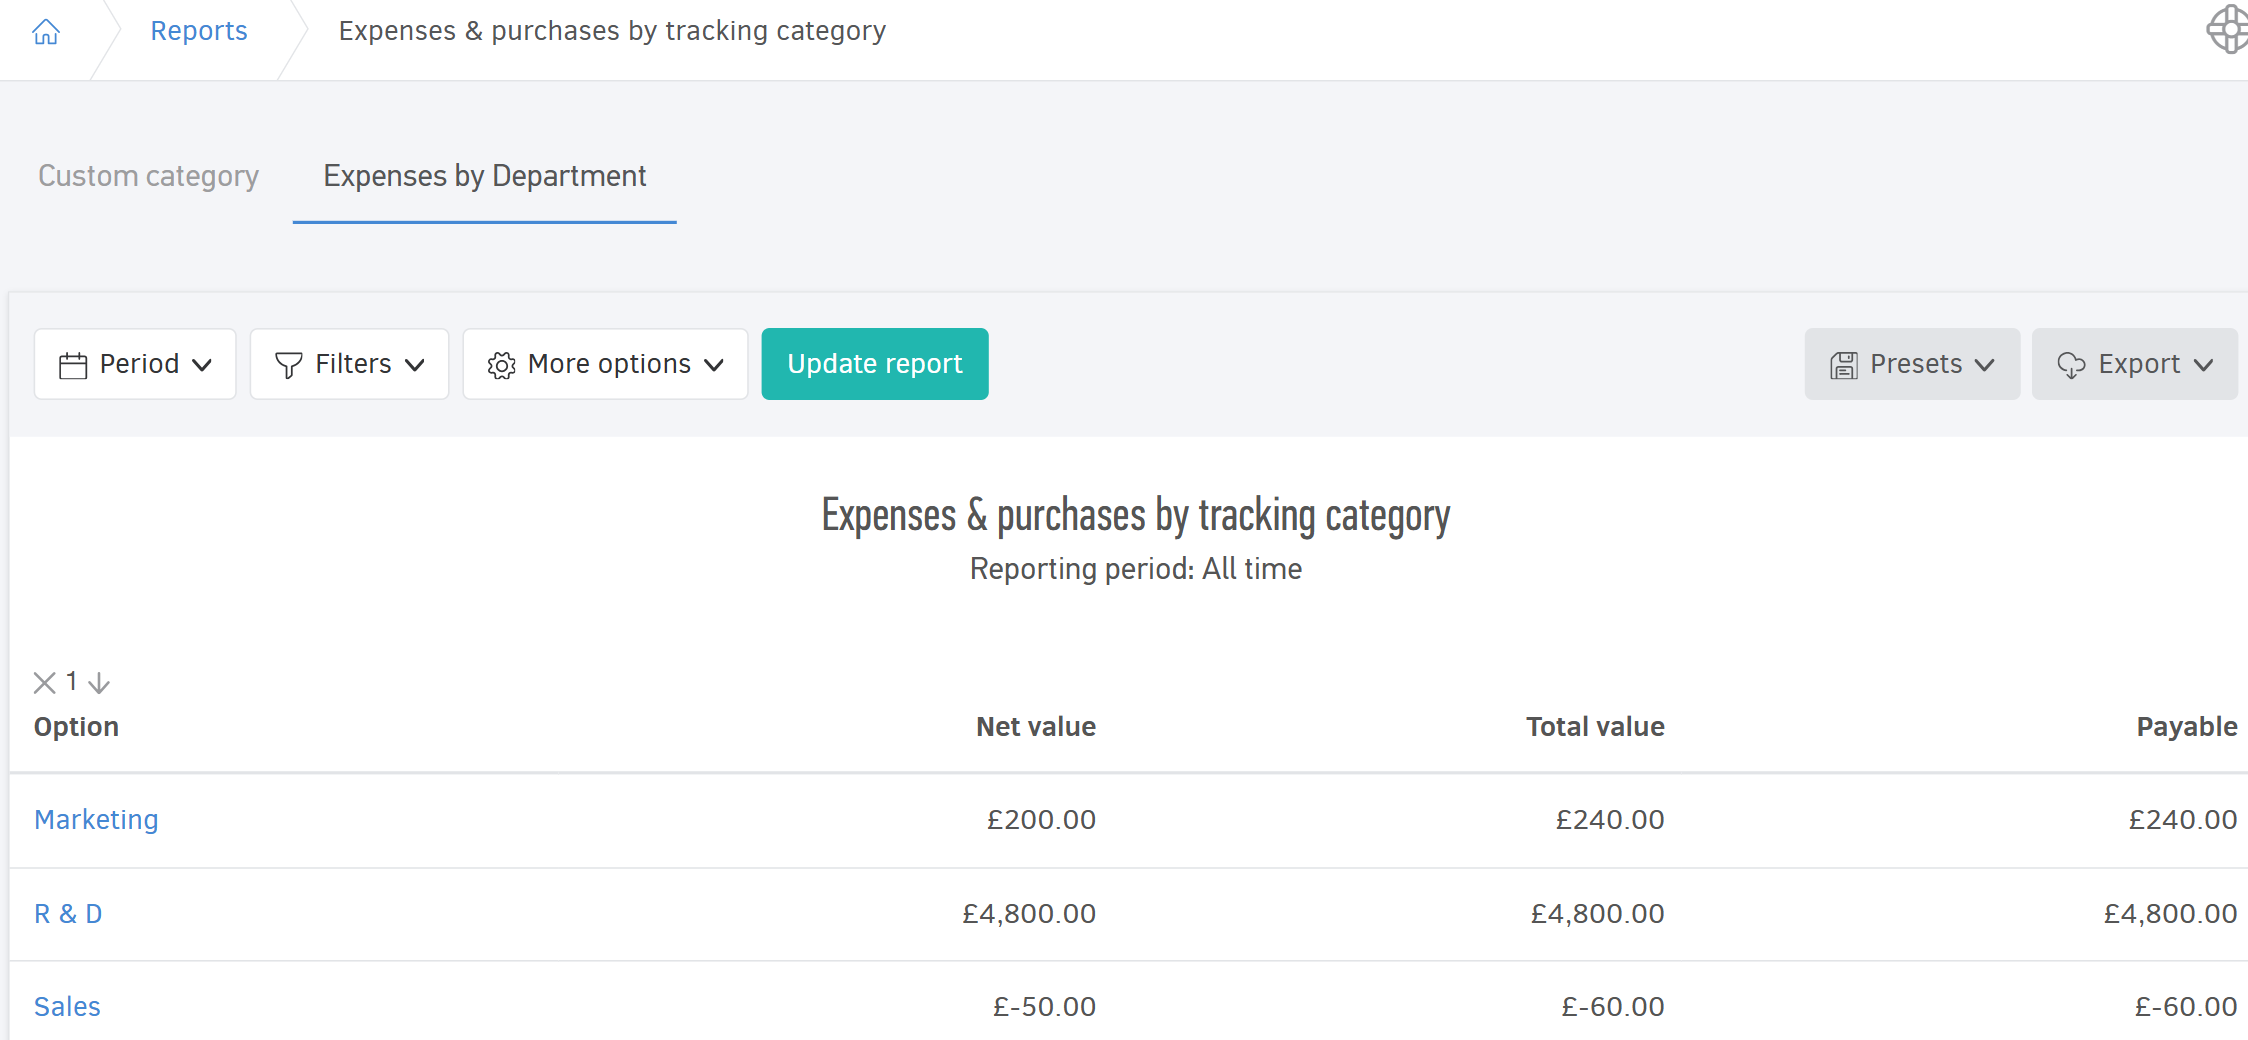2248x1040 pixels.
Task: Sort by the Net value column header
Action: point(1035,727)
